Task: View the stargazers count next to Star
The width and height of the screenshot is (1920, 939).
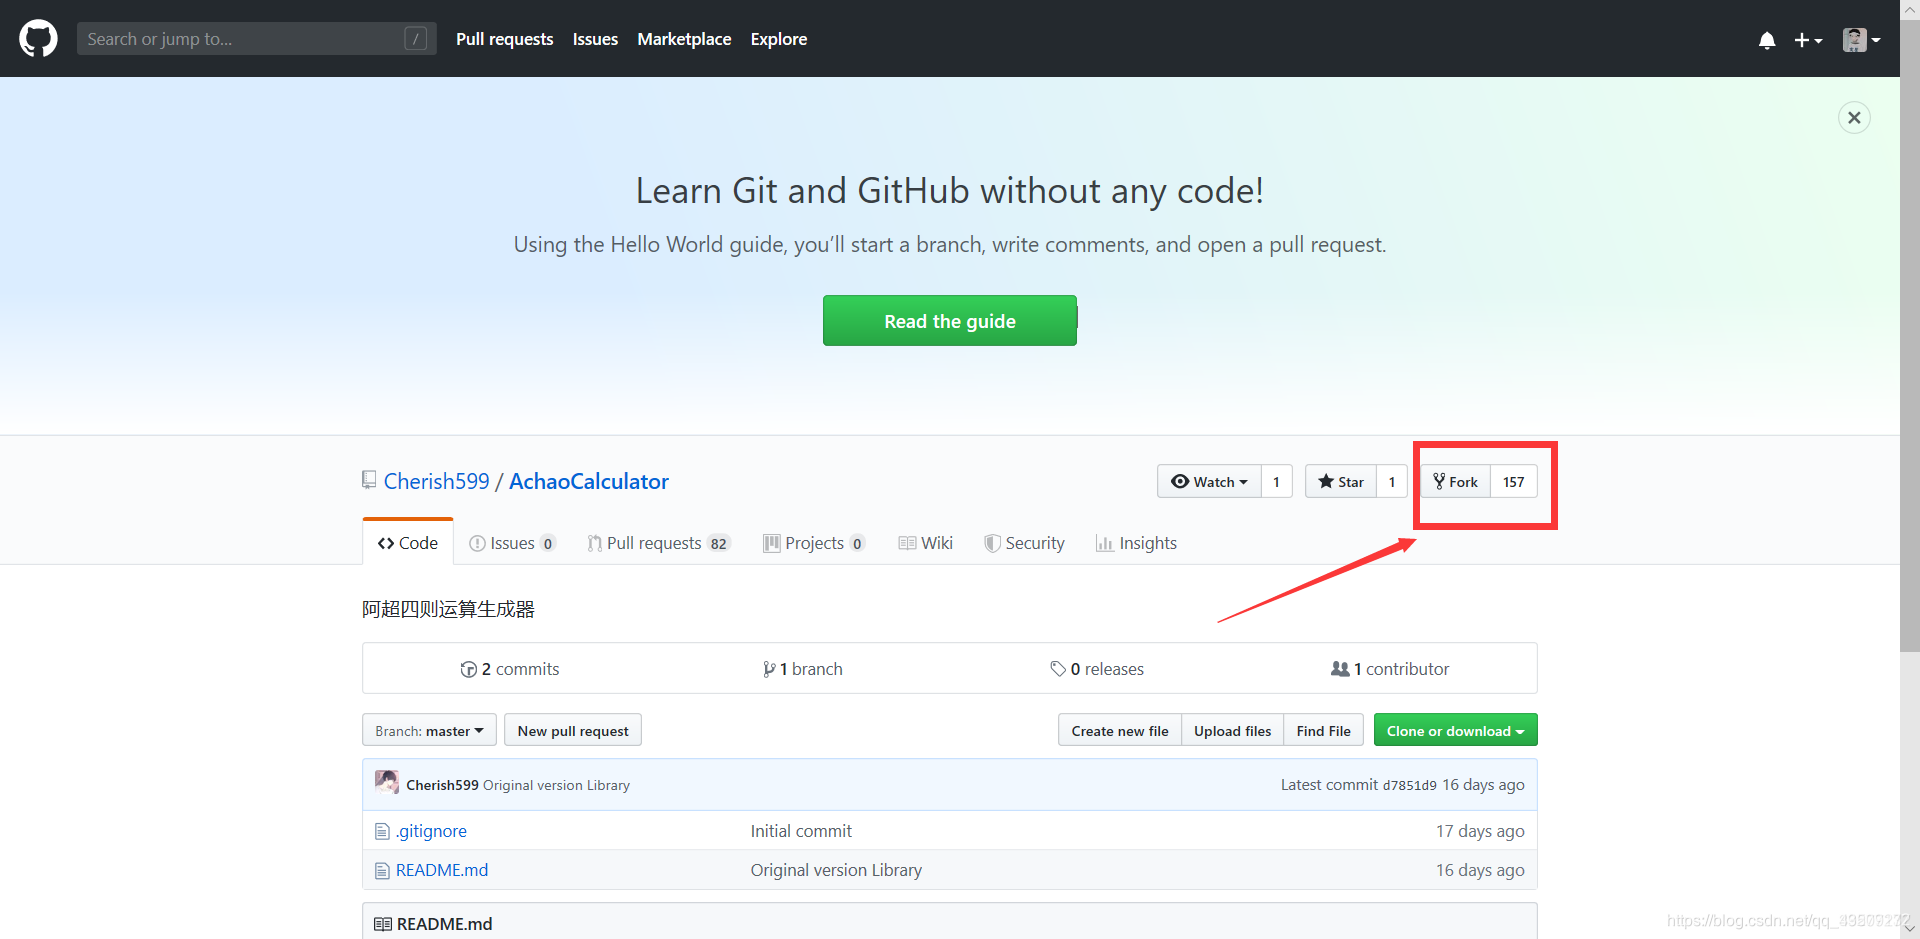Action: tap(1392, 481)
